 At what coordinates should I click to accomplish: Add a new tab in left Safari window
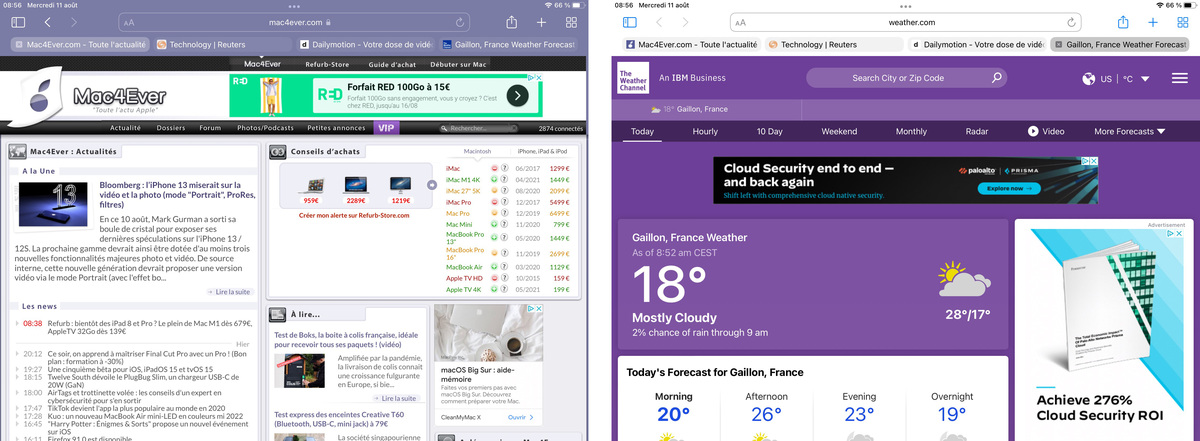click(x=541, y=22)
